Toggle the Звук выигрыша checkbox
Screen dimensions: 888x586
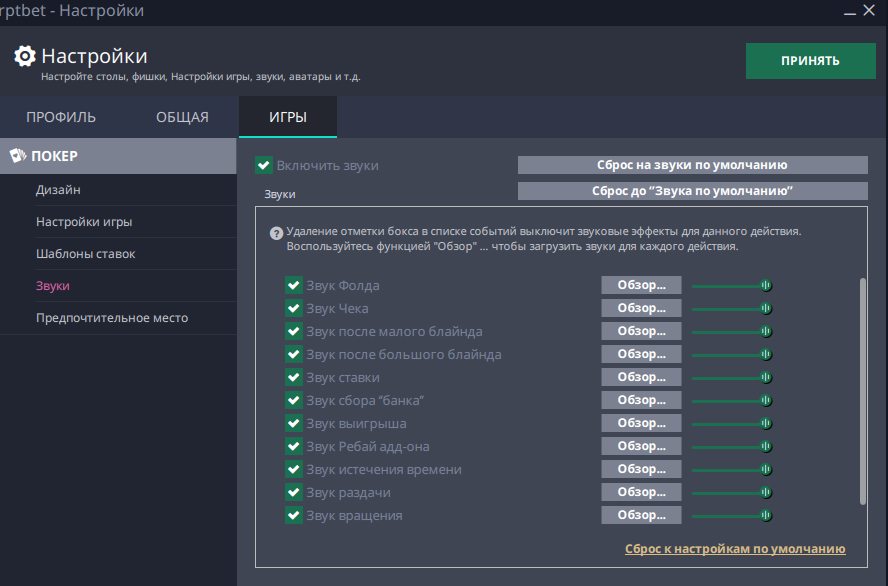[294, 423]
